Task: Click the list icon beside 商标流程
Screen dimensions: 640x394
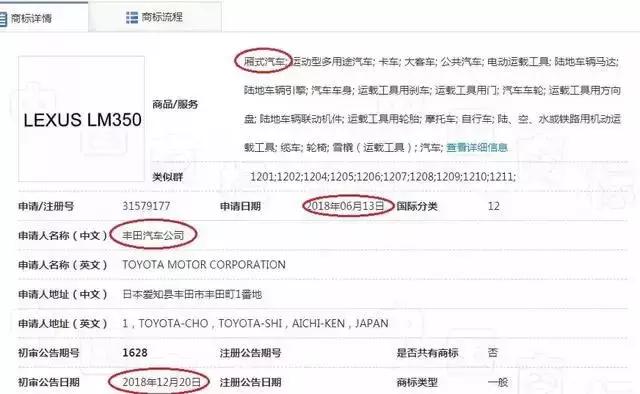Action: [x=132, y=18]
